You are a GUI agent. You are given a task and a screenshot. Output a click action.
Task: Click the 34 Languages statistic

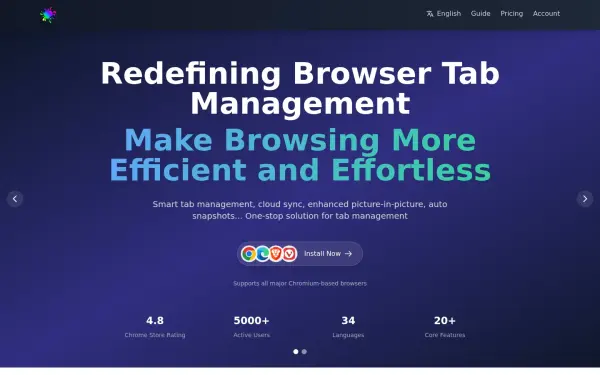point(348,326)
